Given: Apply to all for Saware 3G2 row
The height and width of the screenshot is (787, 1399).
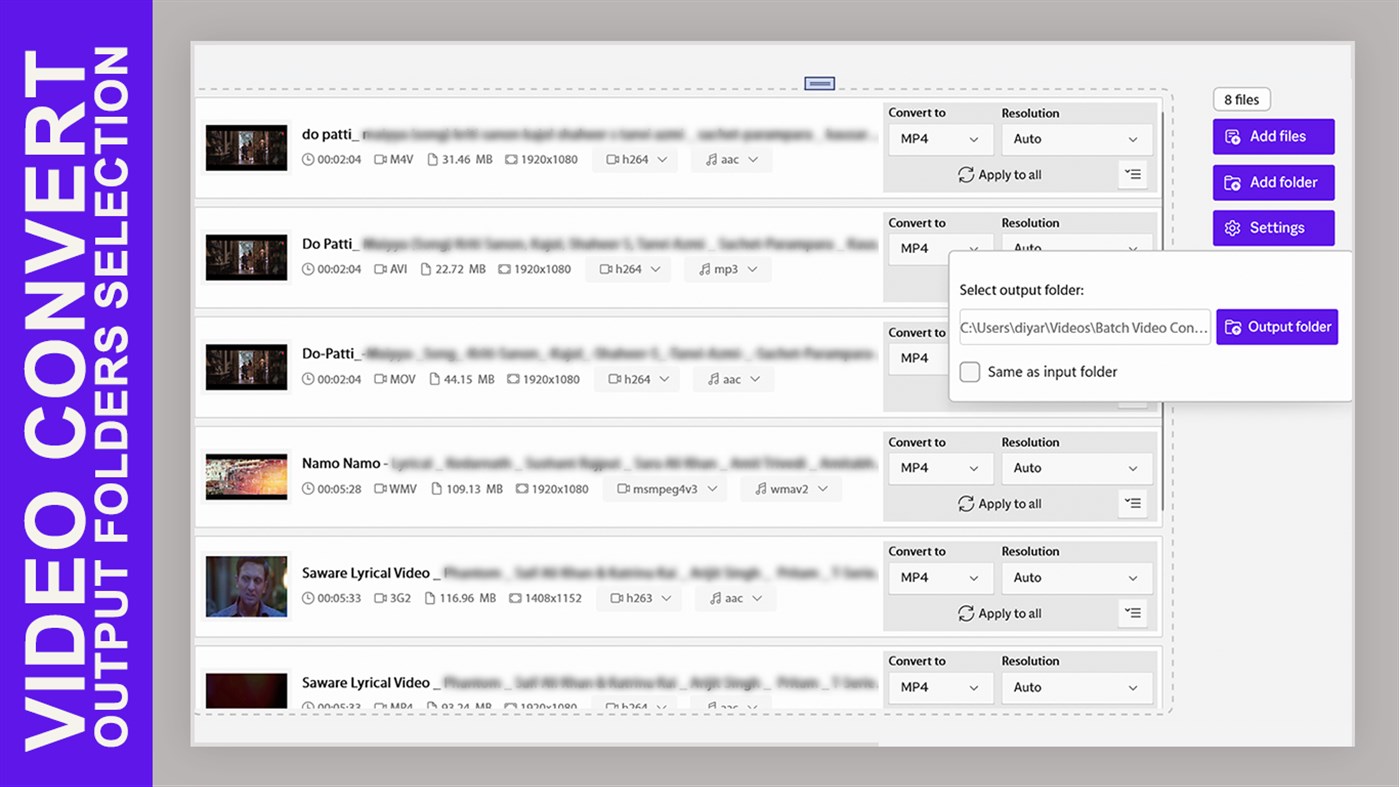Looking at the screenshot, I should [999, 614].
